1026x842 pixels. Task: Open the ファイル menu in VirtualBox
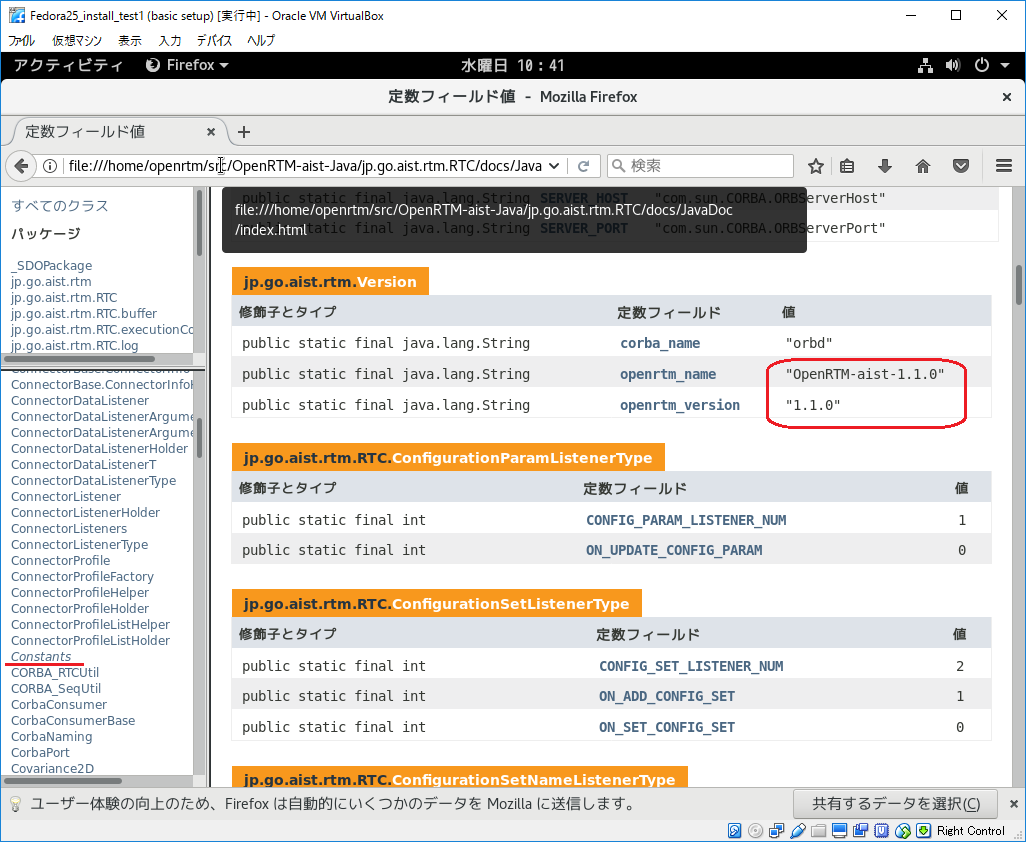pyautogui.click(x=22, y=41)
